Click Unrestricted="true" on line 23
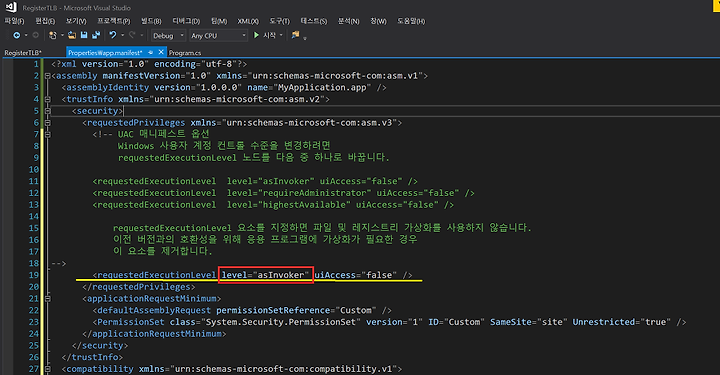Image resolution: width=720 pixels, height=375 pixels. point(622,322)
